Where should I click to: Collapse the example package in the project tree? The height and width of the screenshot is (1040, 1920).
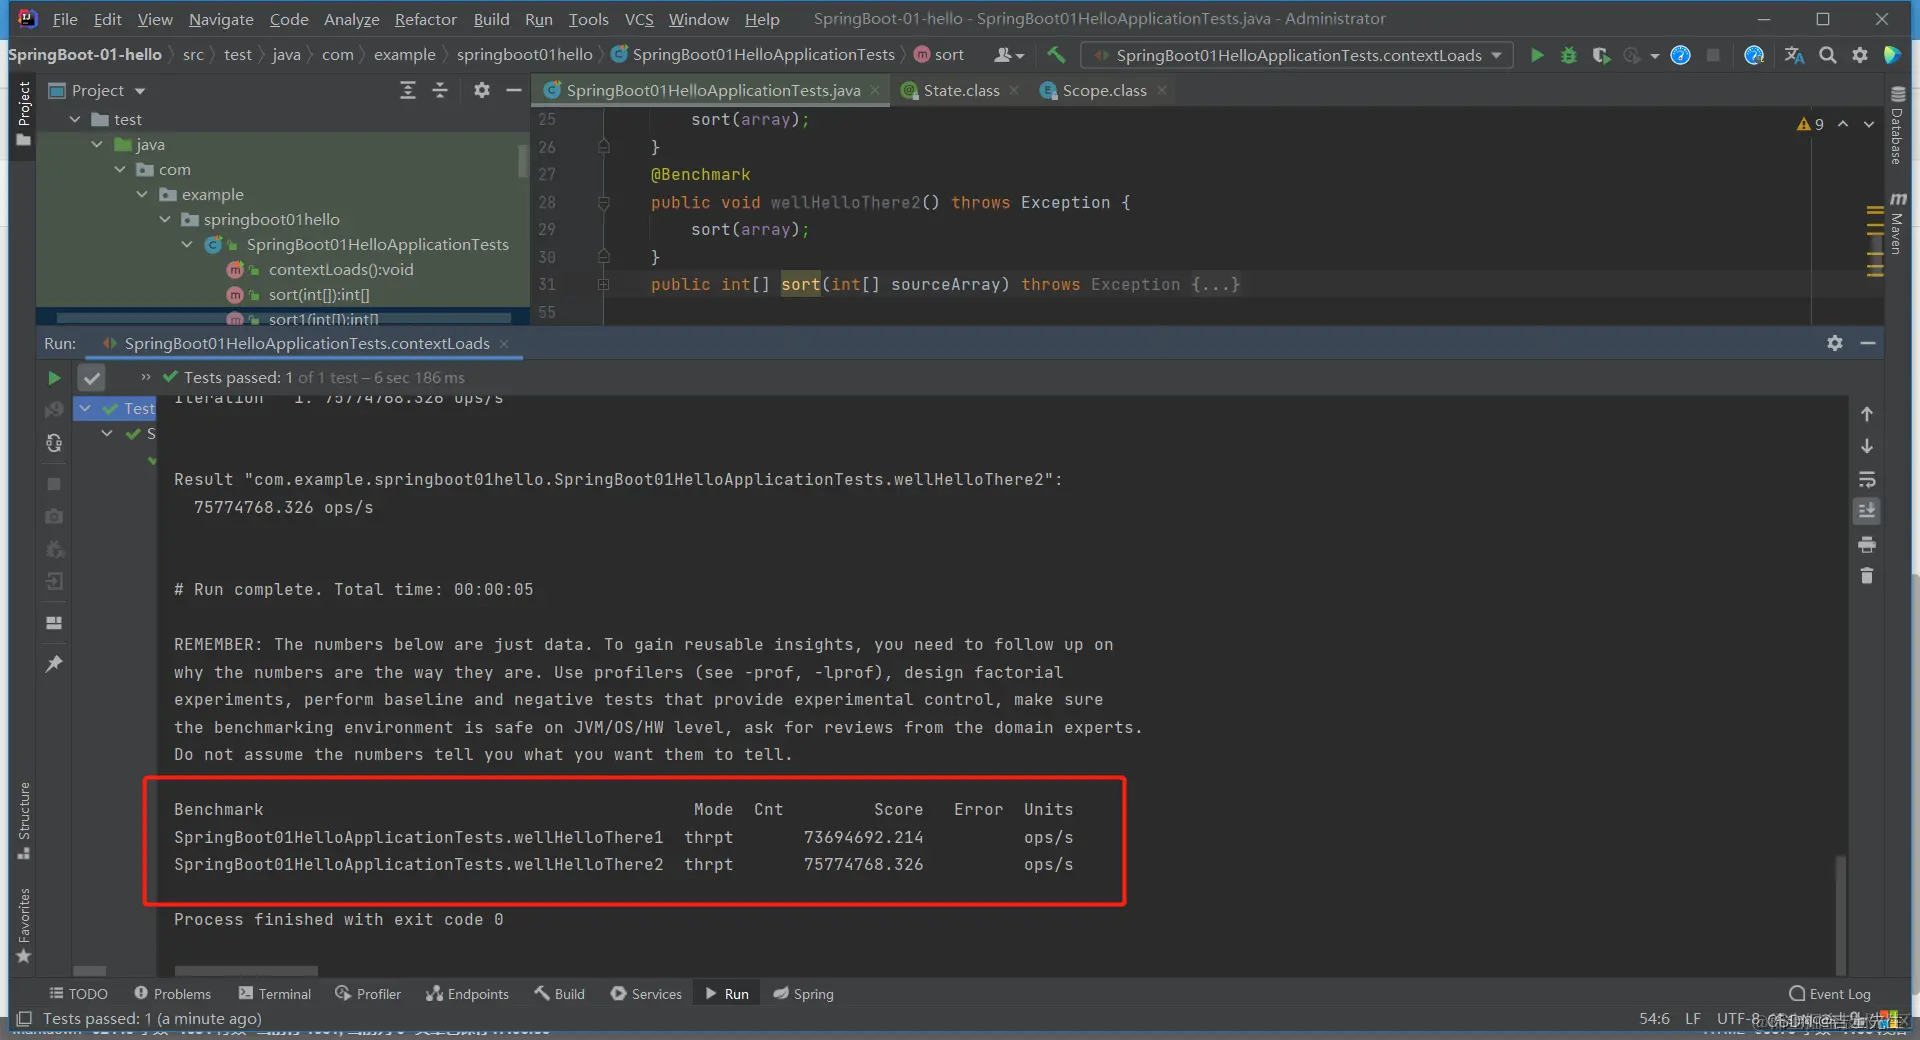click(142, 195)
